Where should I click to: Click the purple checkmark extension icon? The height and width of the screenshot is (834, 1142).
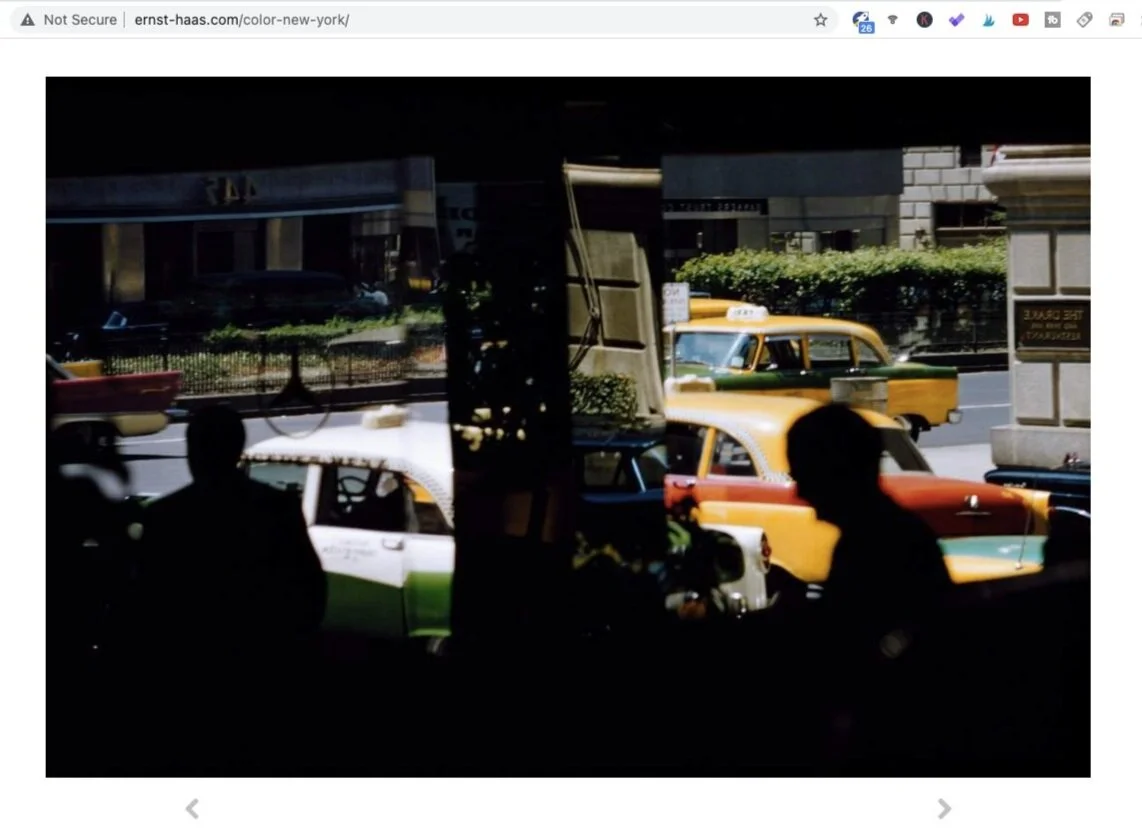pyautogui.click(x=956, y=20)
